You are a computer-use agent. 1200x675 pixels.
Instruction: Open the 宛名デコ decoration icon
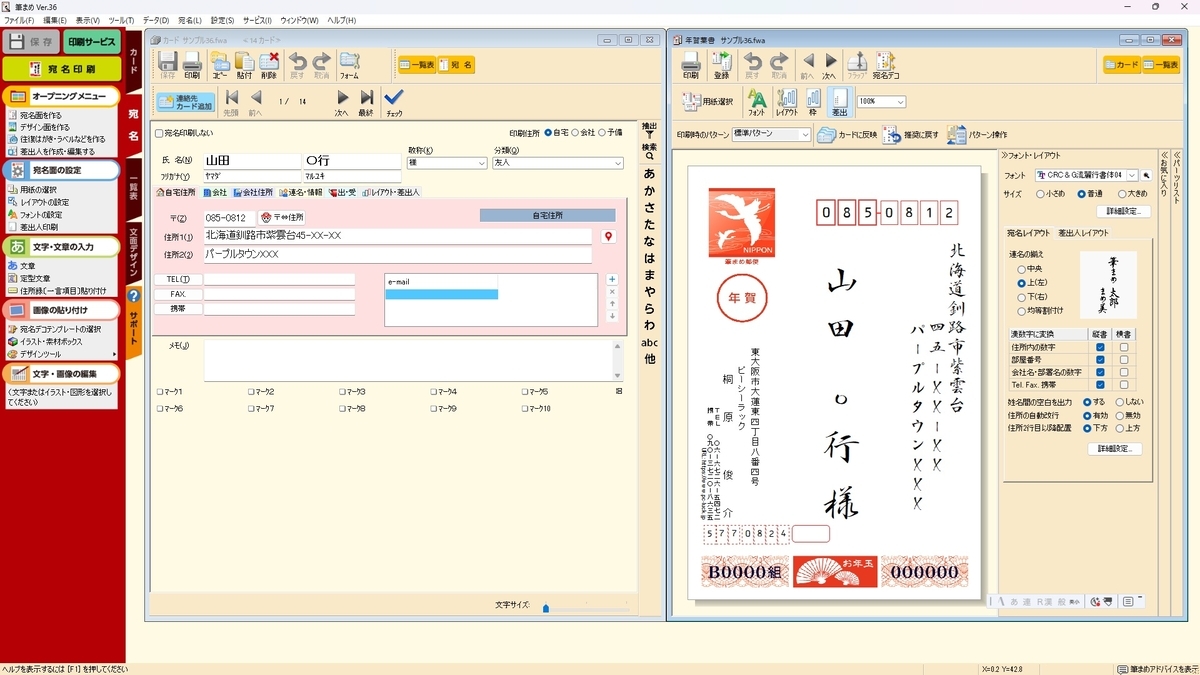[886, 64]
